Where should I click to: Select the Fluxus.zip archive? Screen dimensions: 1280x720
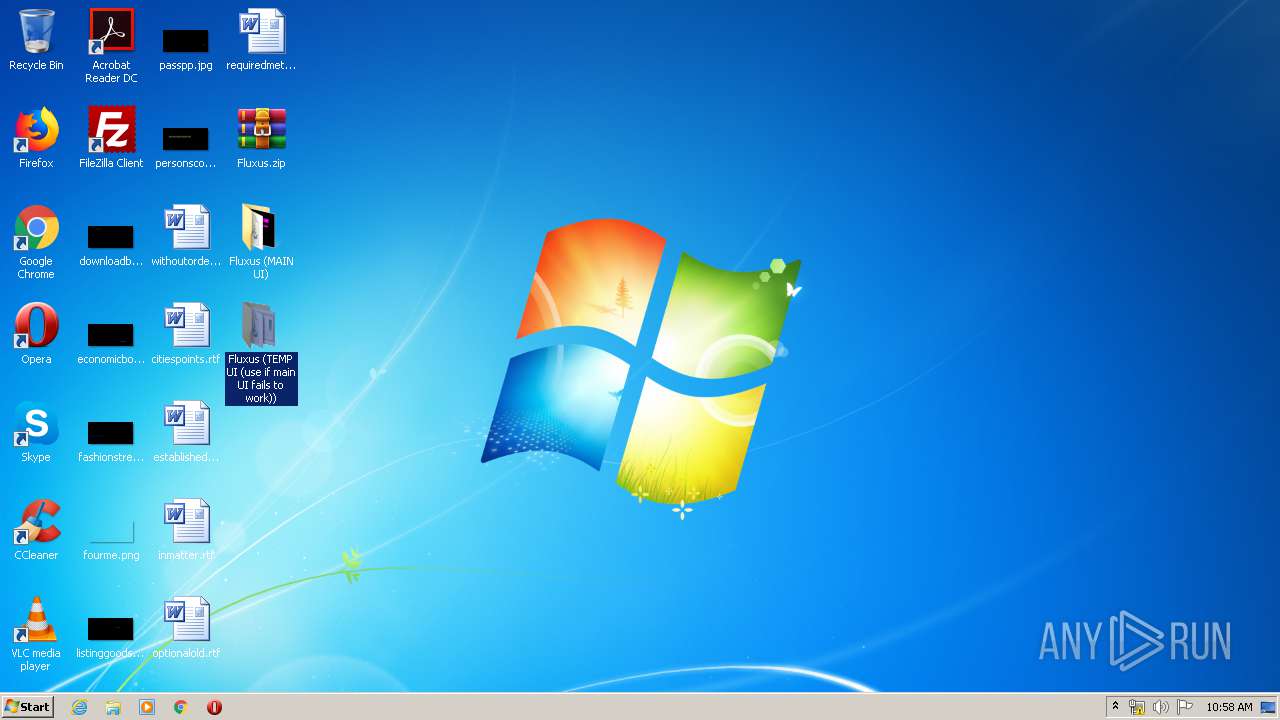click(261, 138)
